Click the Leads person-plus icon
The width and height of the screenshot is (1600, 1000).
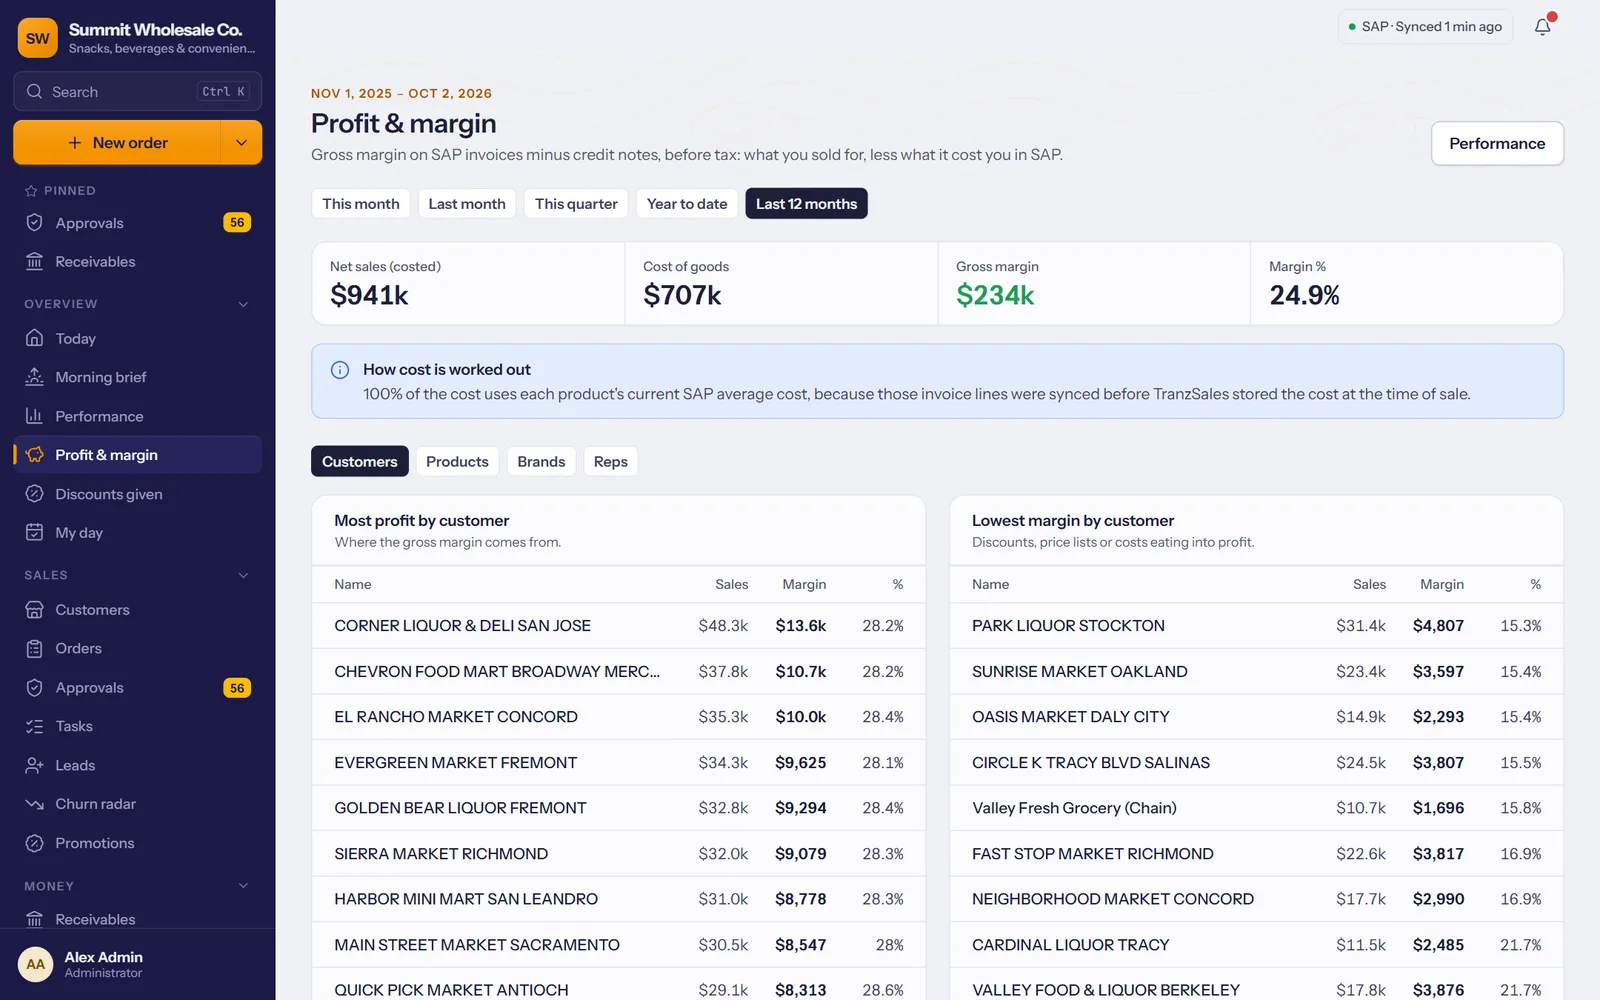pyautogui.click(x=35, y=765)
